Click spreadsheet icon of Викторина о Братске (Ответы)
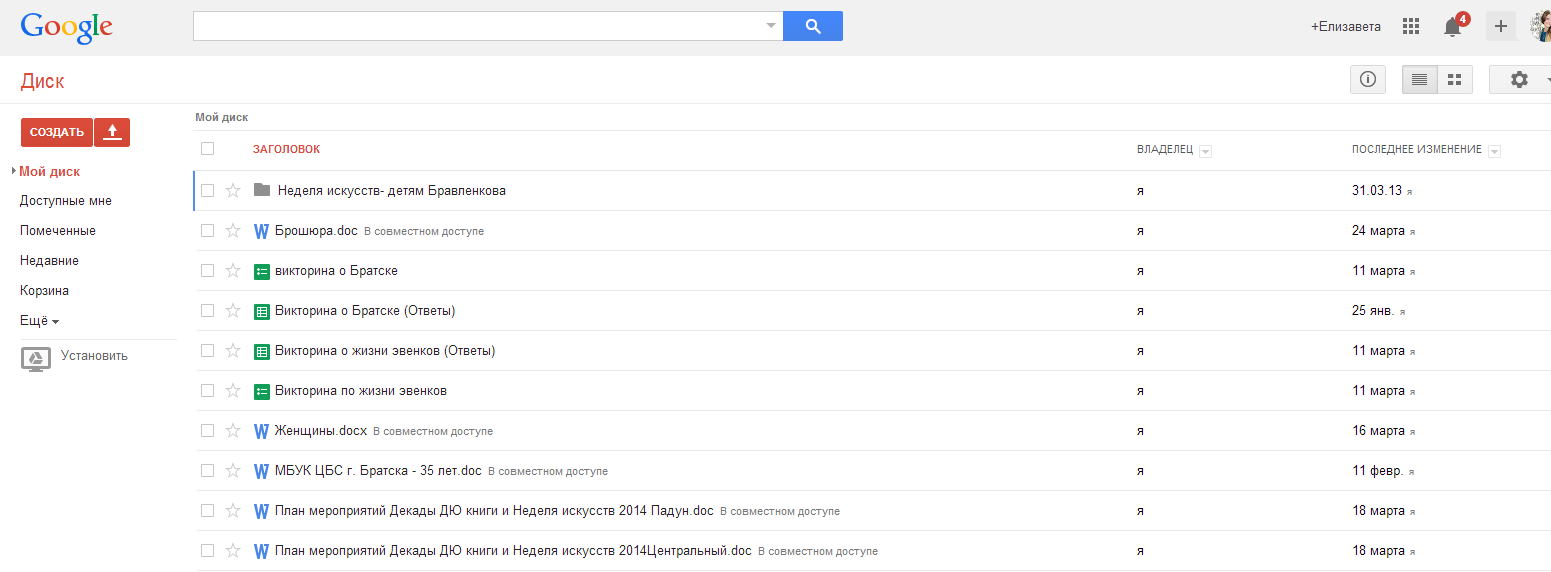The width and height of the screenshot is (1551, 572). tap(262, 311)
